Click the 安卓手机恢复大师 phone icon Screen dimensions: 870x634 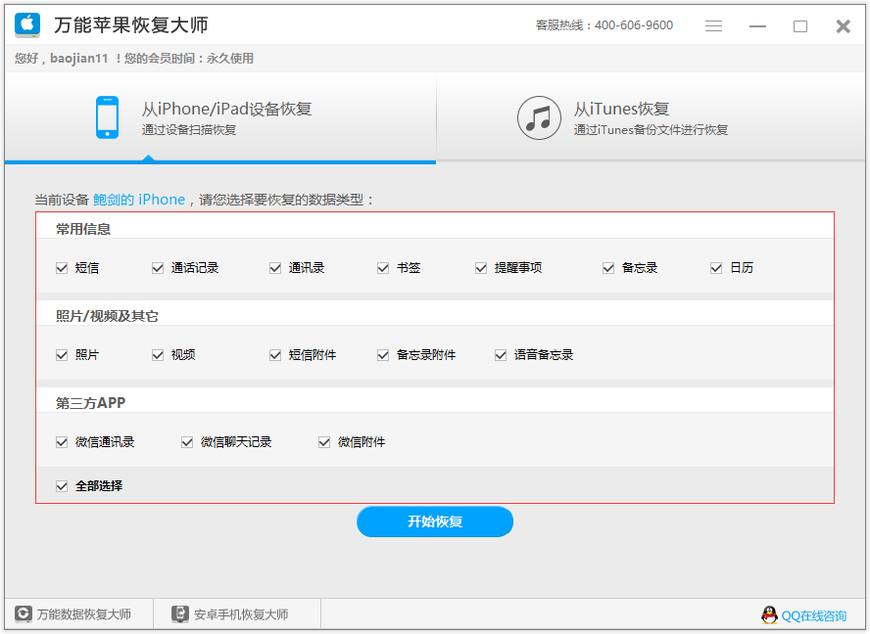click(x=182, y=613)
